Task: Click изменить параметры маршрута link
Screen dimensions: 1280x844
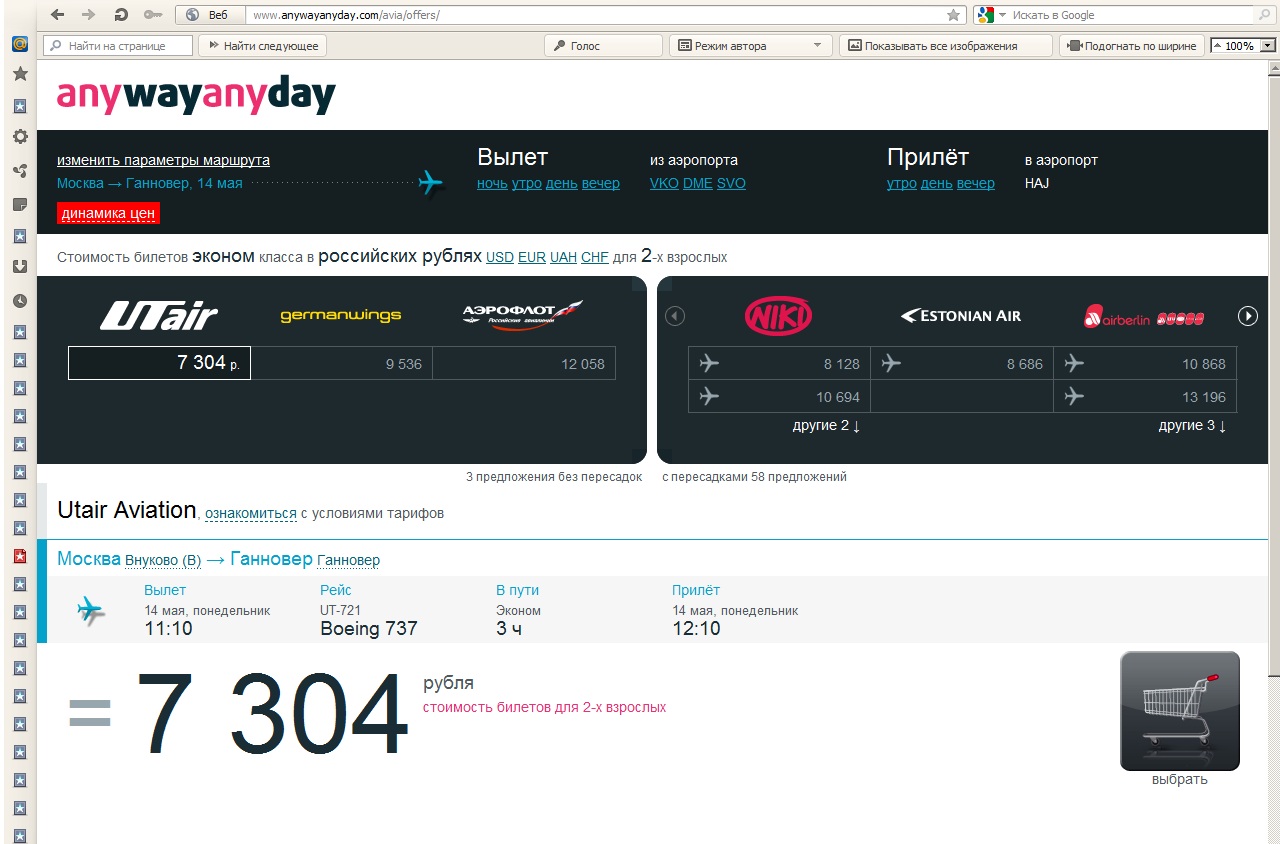Action: (163, 160)
